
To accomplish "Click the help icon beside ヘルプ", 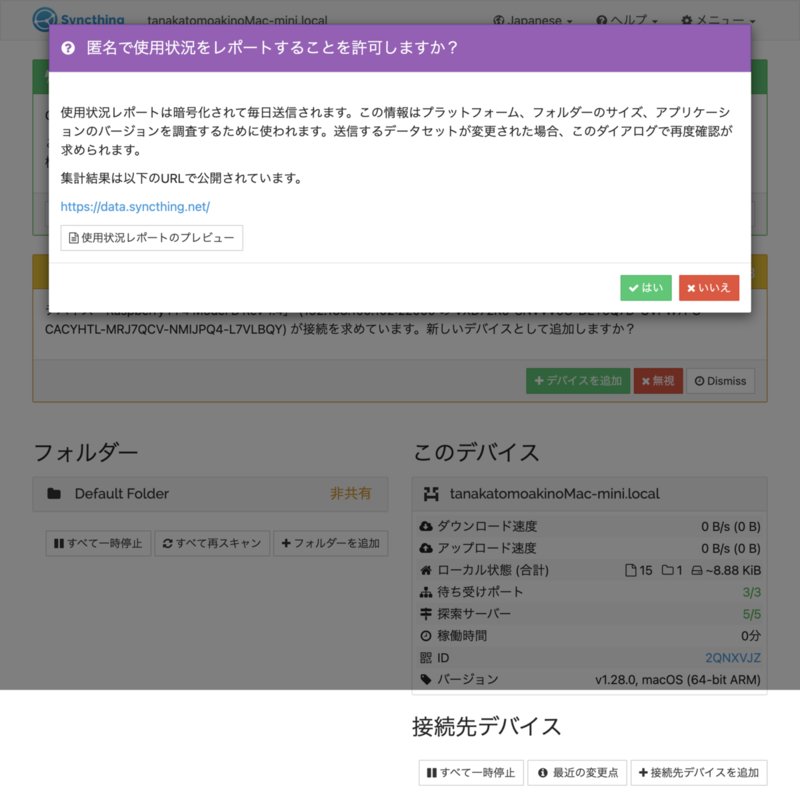I will click(602, 20).
